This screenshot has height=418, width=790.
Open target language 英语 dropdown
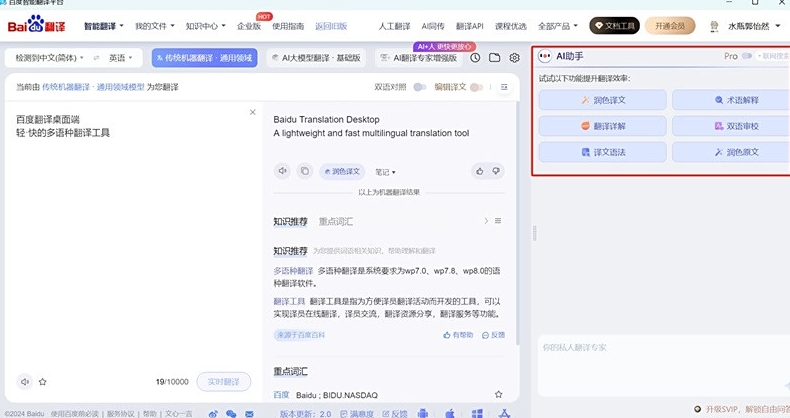[121, 58]
